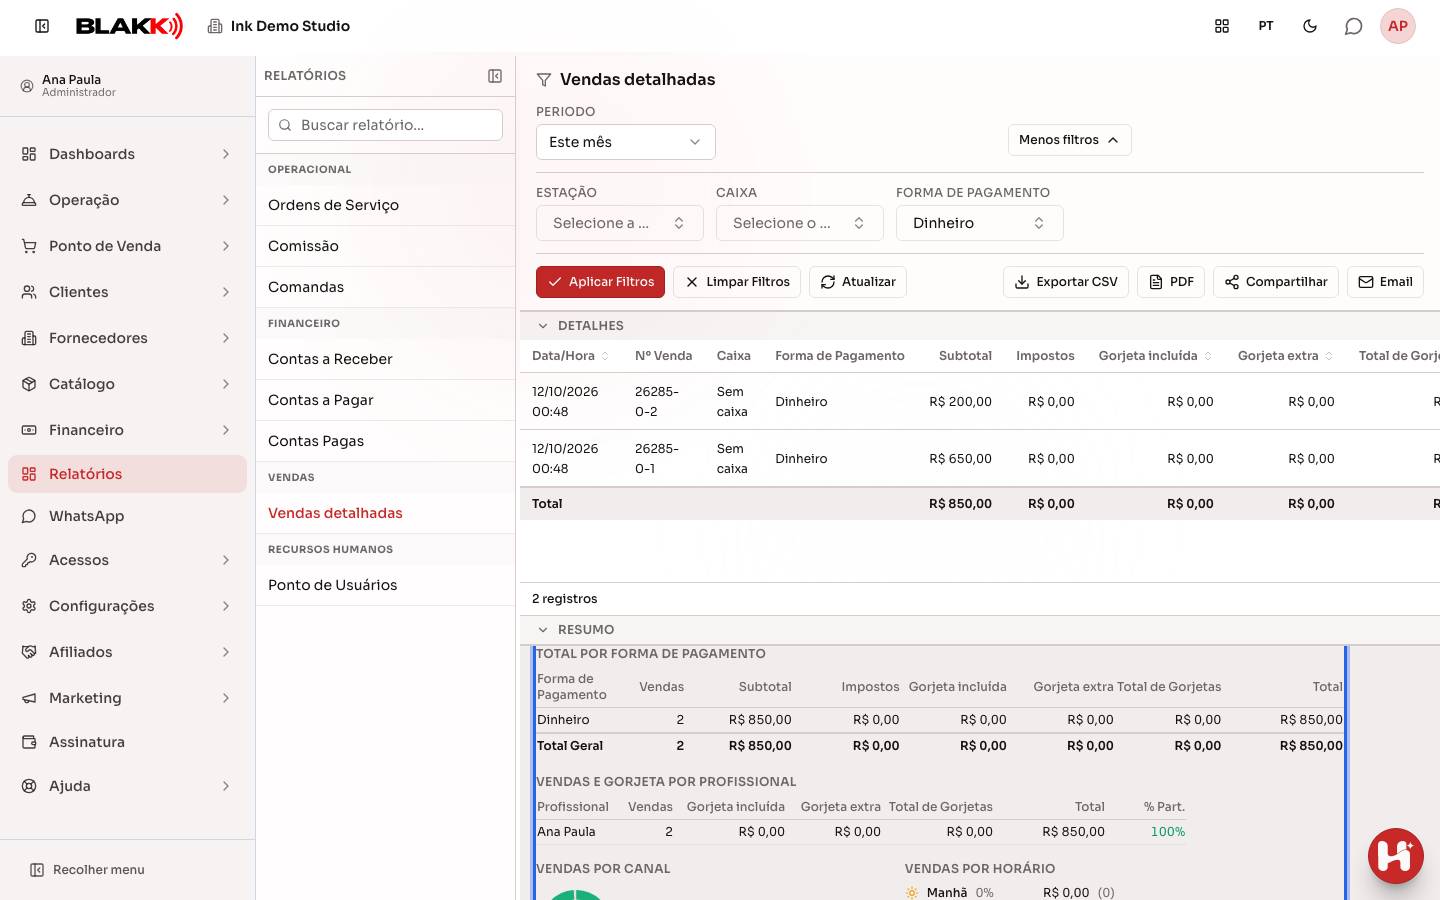This screenshot has width=1440, height=900.
Task: Open the chat messages icon
Action: [1354, 26]
